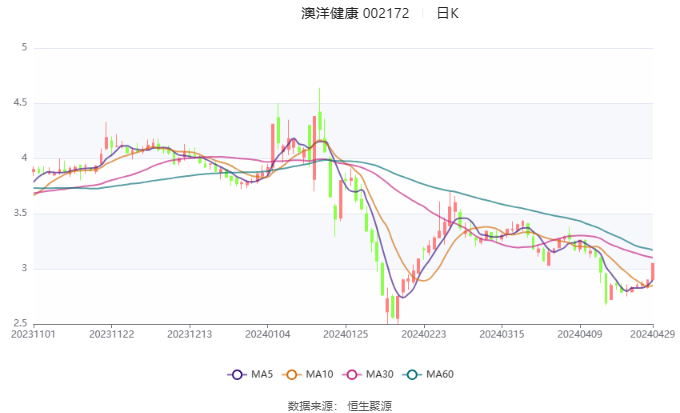The width and height of the screenshot is (680, 413).
Task: Click the data source text 数据来源：恒生聚源
Action: (x=340, y=406)
